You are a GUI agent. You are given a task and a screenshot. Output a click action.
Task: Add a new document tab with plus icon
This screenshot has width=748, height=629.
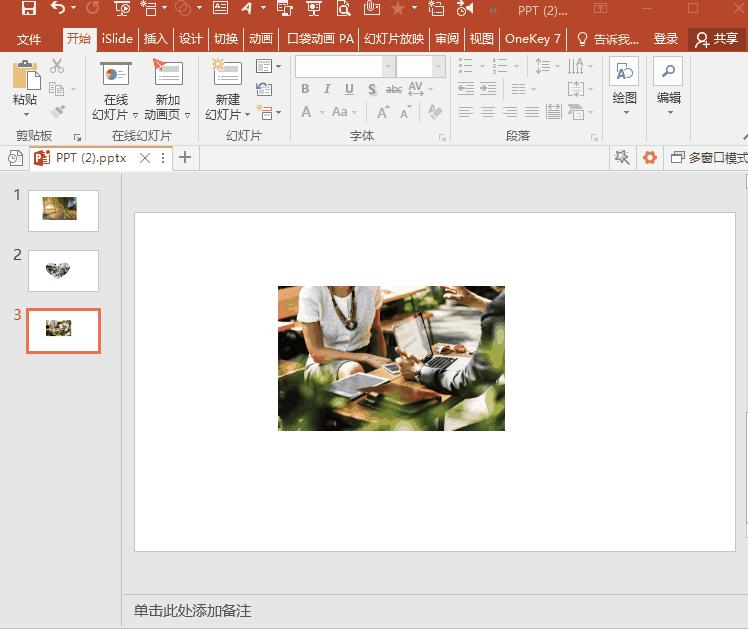(x=185, y=158)
